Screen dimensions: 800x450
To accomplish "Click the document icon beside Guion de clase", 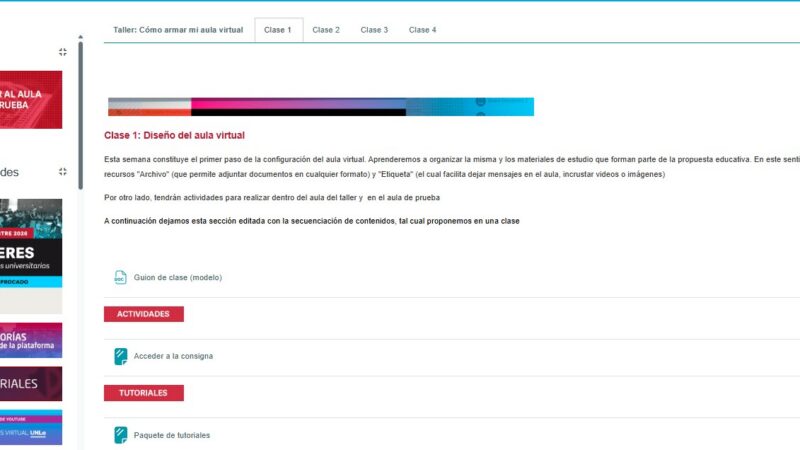I will click(x=120, y=277).
